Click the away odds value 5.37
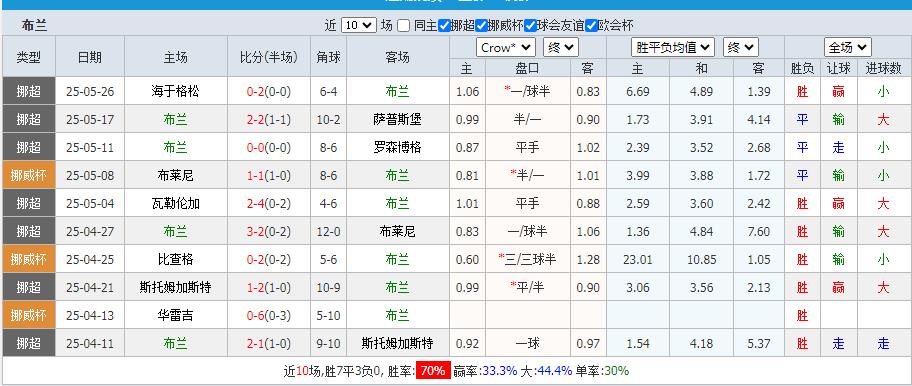Screen dimensions: 912x386 click(758, 343)
